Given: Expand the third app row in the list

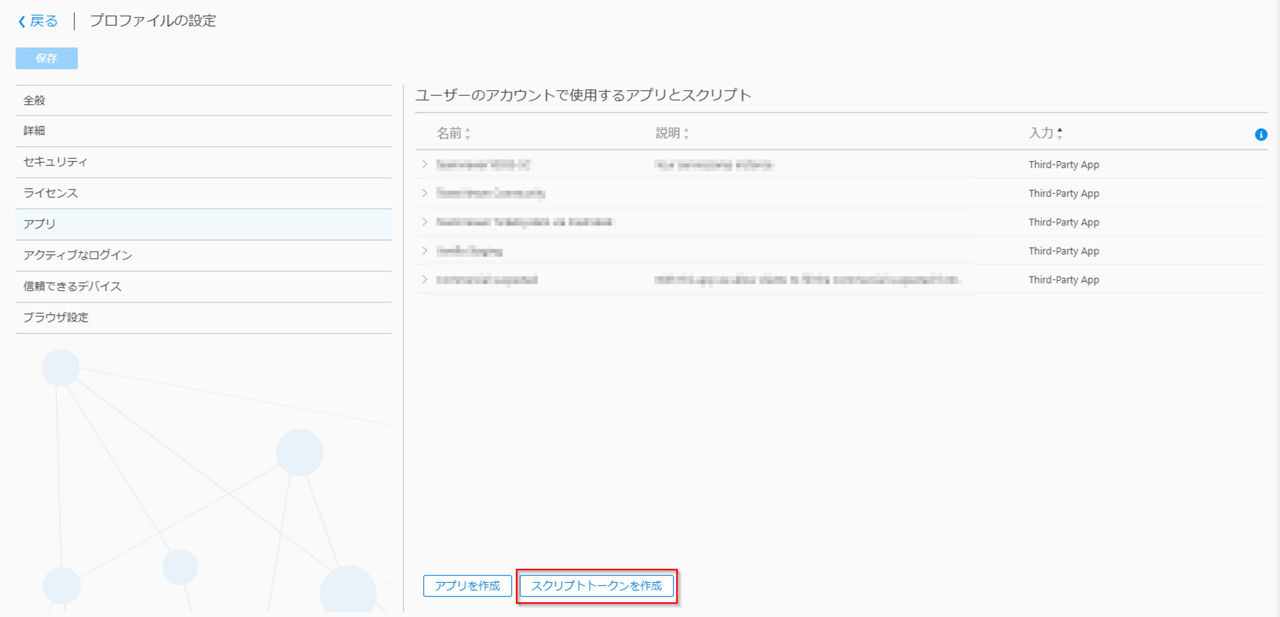Looking at the screenshot, I should click(425, 222).
